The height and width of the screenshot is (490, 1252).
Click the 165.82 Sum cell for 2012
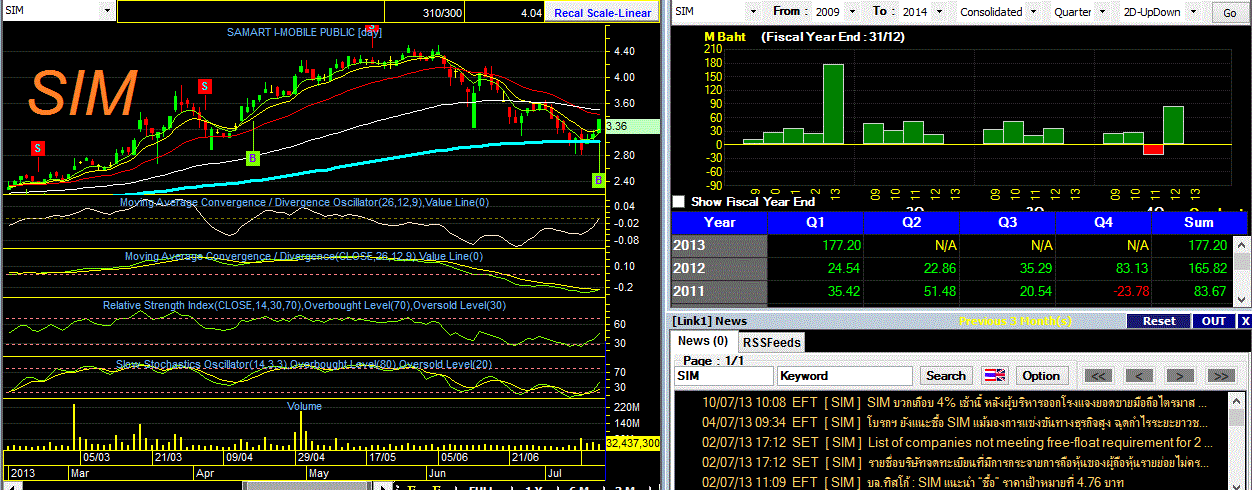[x=1193, y=268]
